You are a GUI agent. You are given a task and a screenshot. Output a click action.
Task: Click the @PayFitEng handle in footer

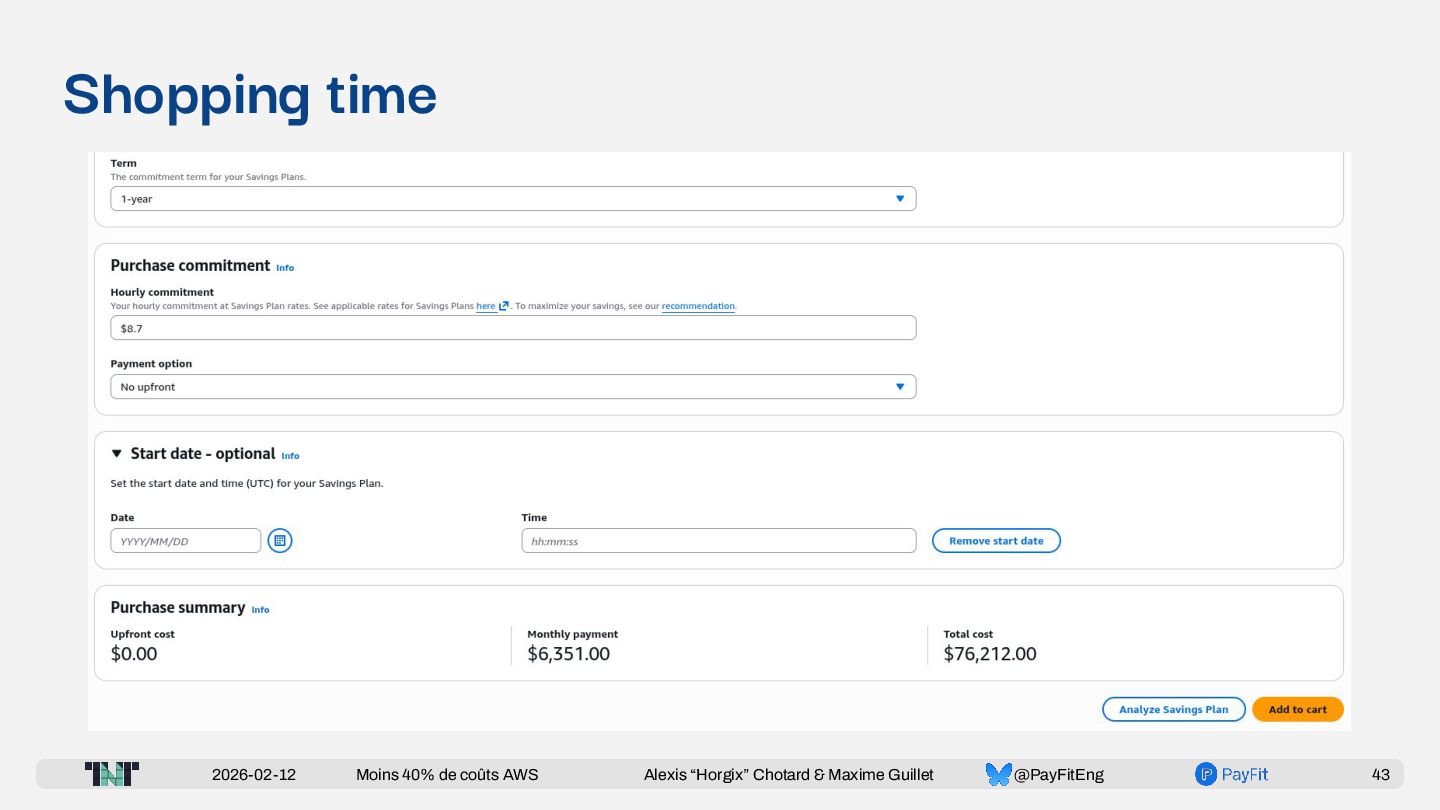coord(1058,774)
